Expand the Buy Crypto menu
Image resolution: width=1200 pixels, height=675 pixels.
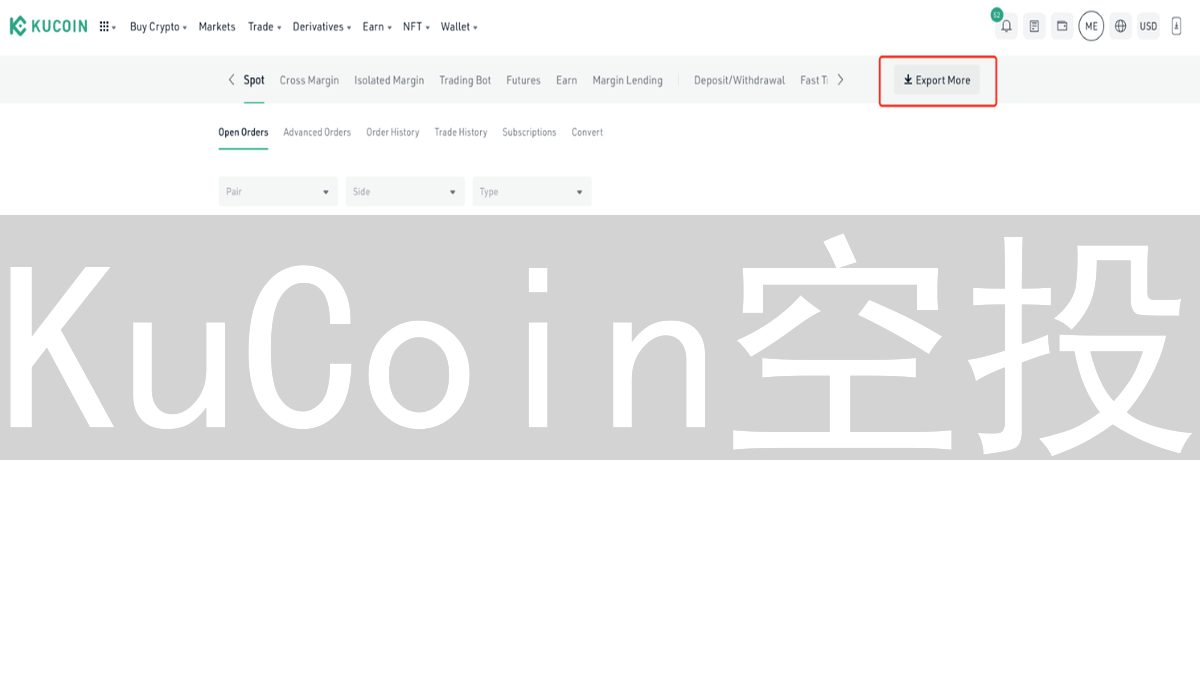click(x=158, y=27)
